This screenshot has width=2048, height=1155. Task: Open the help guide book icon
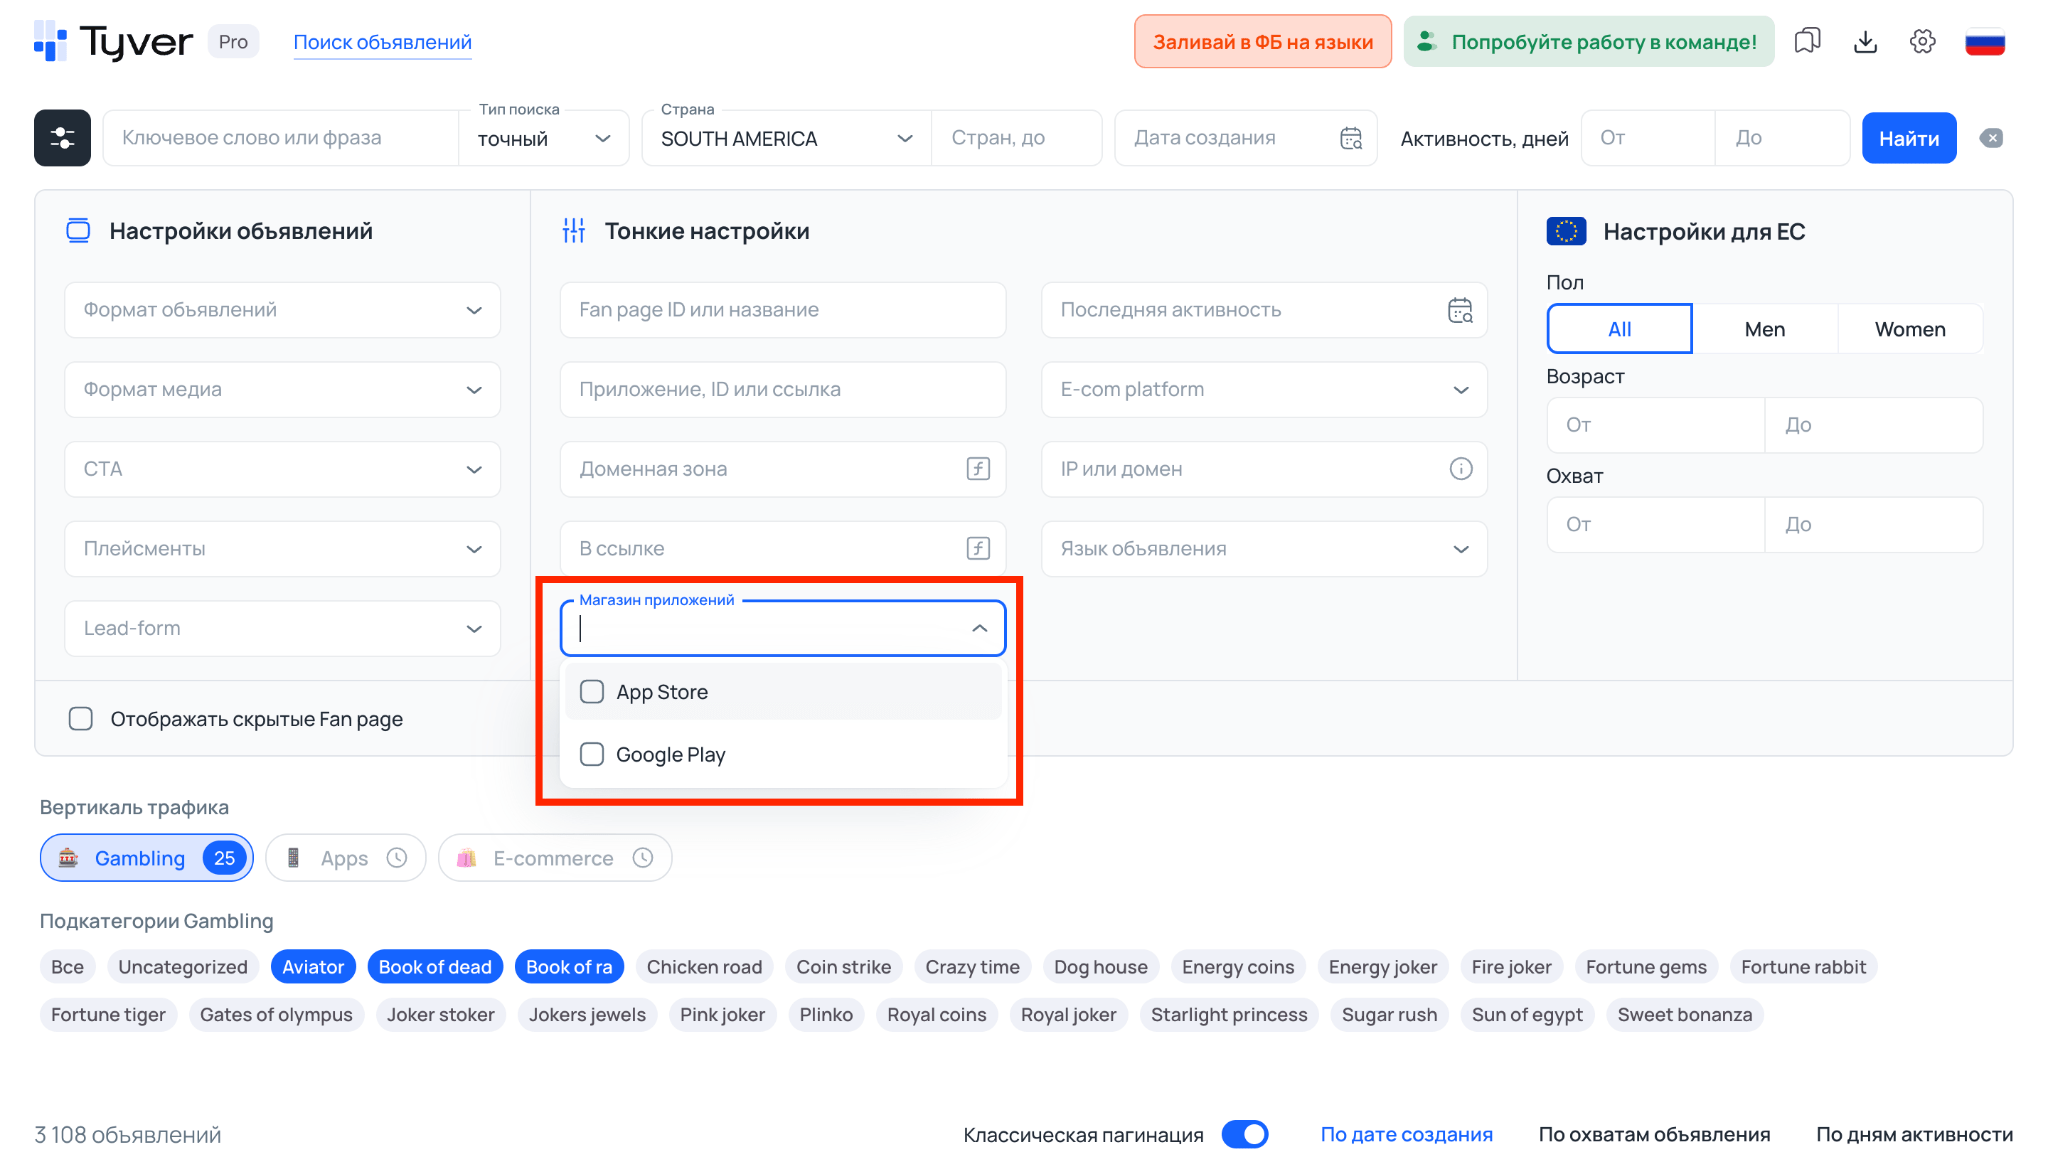(1807, 41)
